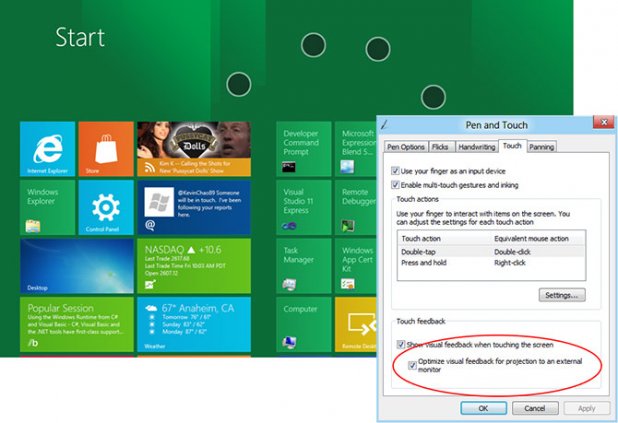The width and height of the screenshot is (618, 423).
Task: Open the NASDAQ stocks tile
Action: pyautogui.click(x=194, y=266)
